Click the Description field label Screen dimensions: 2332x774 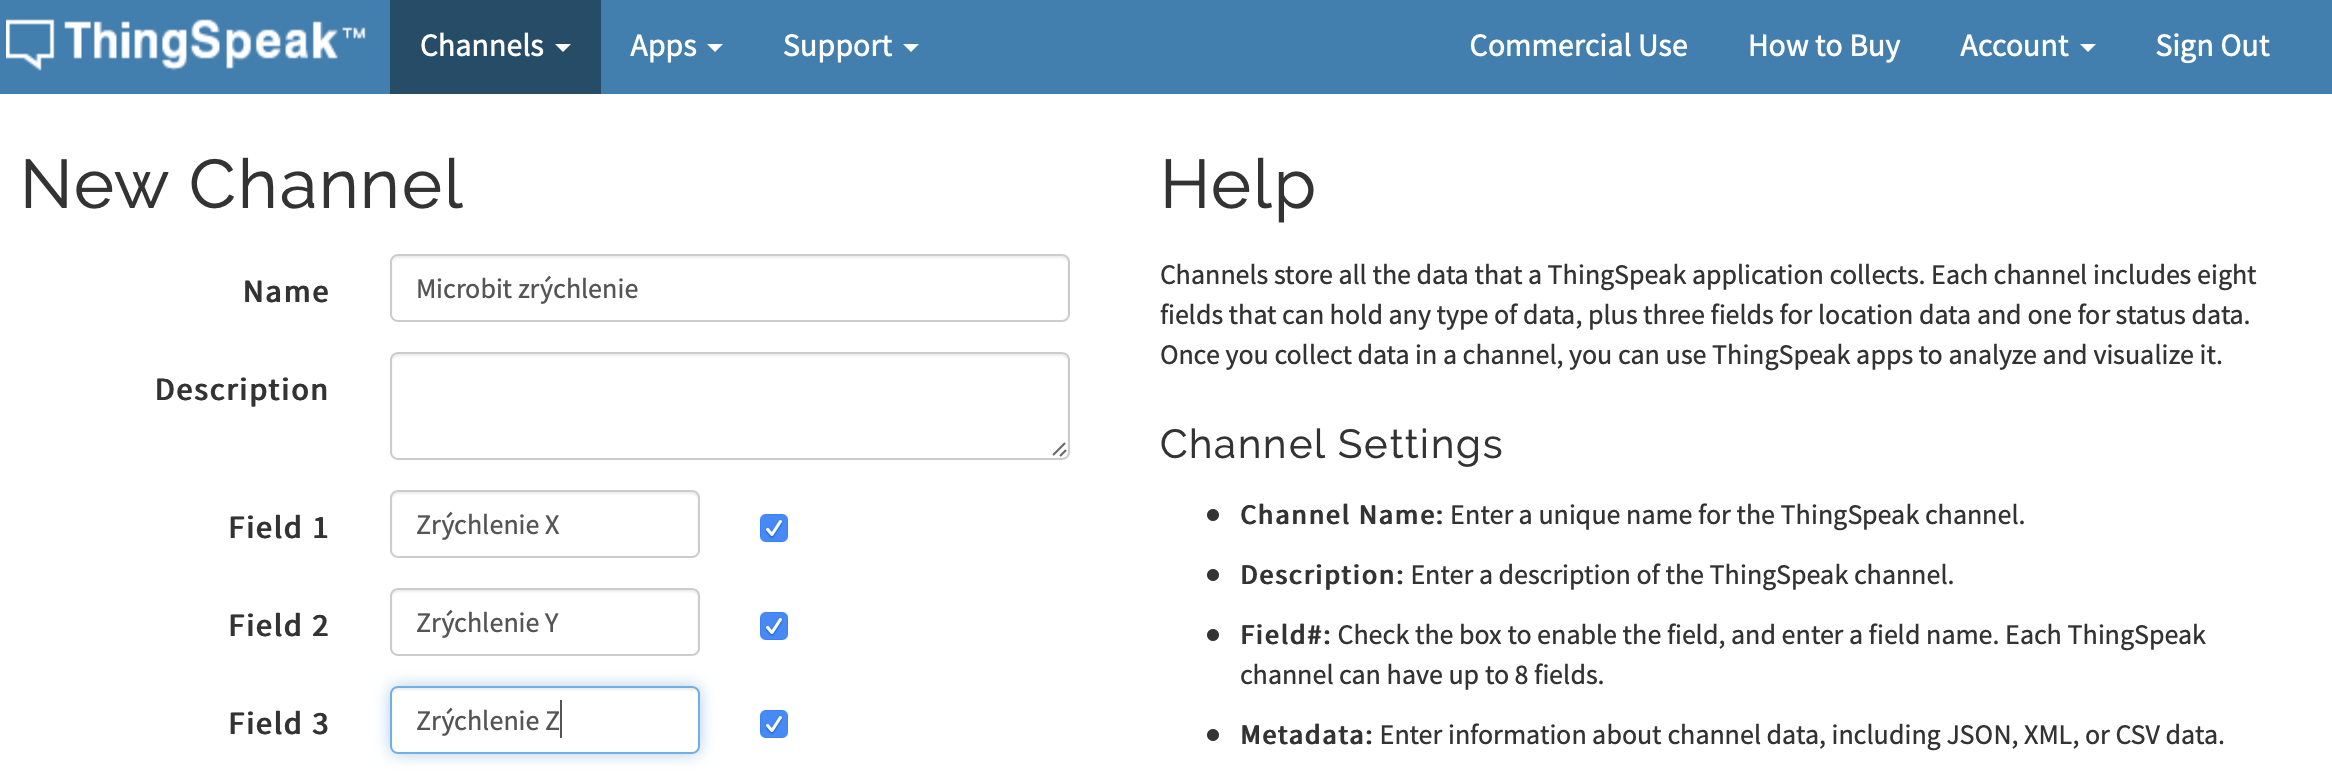241,389
